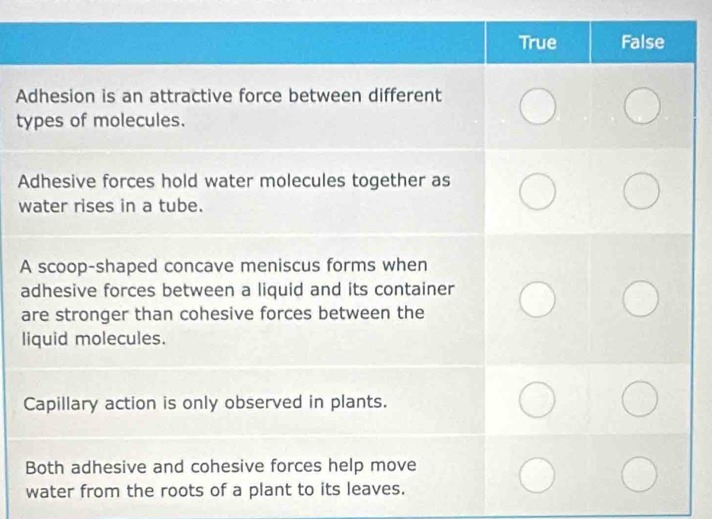Select False for concave meniscus statement
The height and width of the screenshot is (519, 712).
click(641, 298)
